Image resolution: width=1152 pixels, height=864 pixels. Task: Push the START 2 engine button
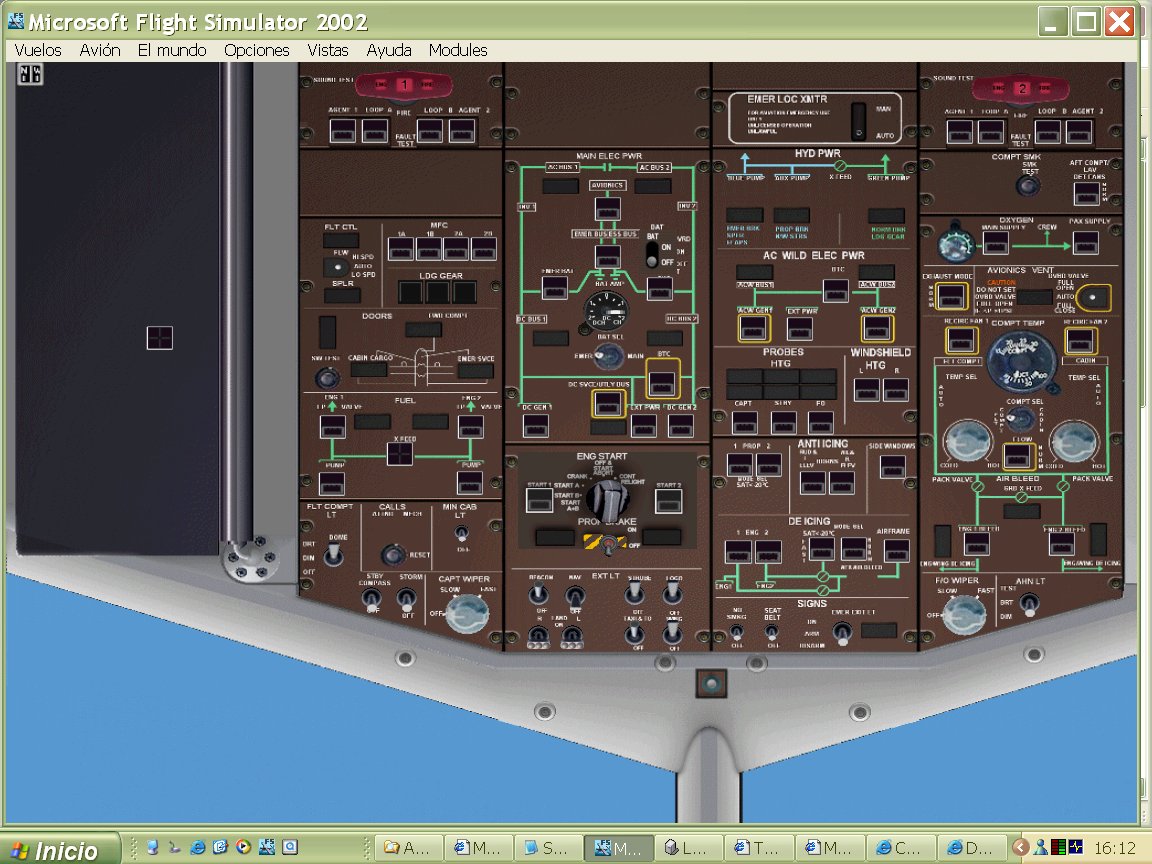pyautogui.click(x=669, y=500)
